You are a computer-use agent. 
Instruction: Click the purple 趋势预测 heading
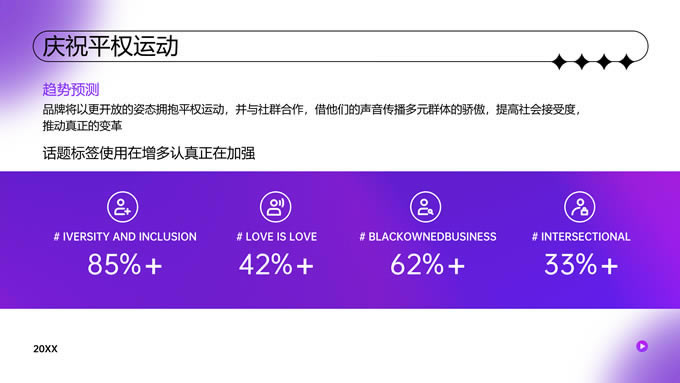71,90
